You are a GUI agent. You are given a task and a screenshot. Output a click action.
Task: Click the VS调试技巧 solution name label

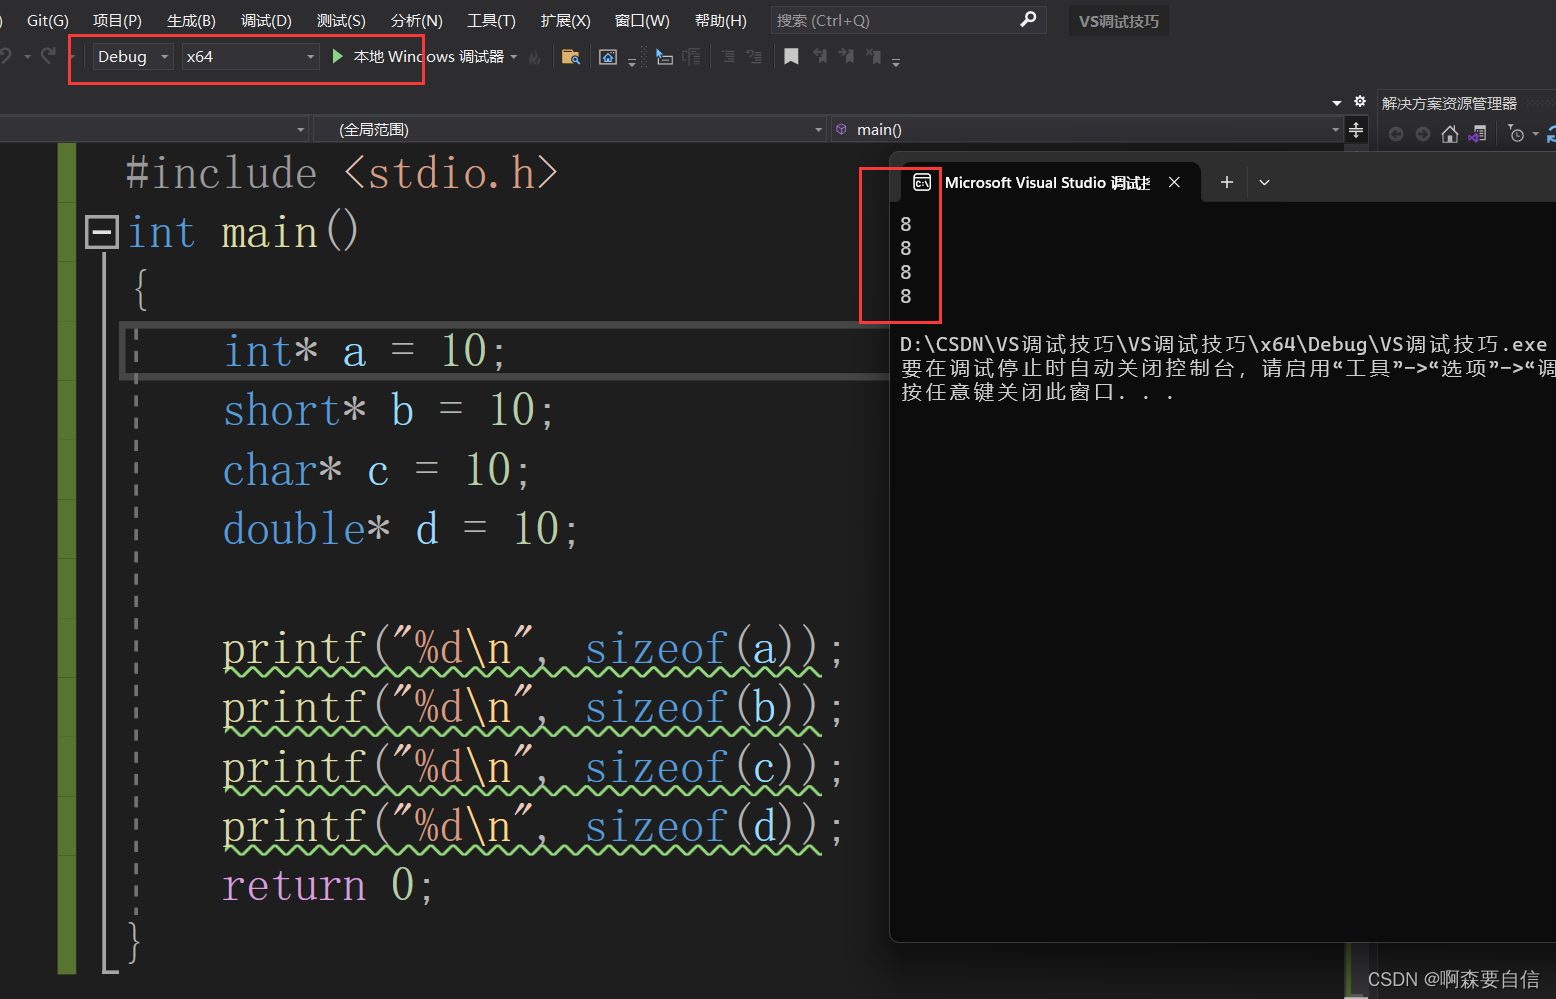pos(1118,21)
